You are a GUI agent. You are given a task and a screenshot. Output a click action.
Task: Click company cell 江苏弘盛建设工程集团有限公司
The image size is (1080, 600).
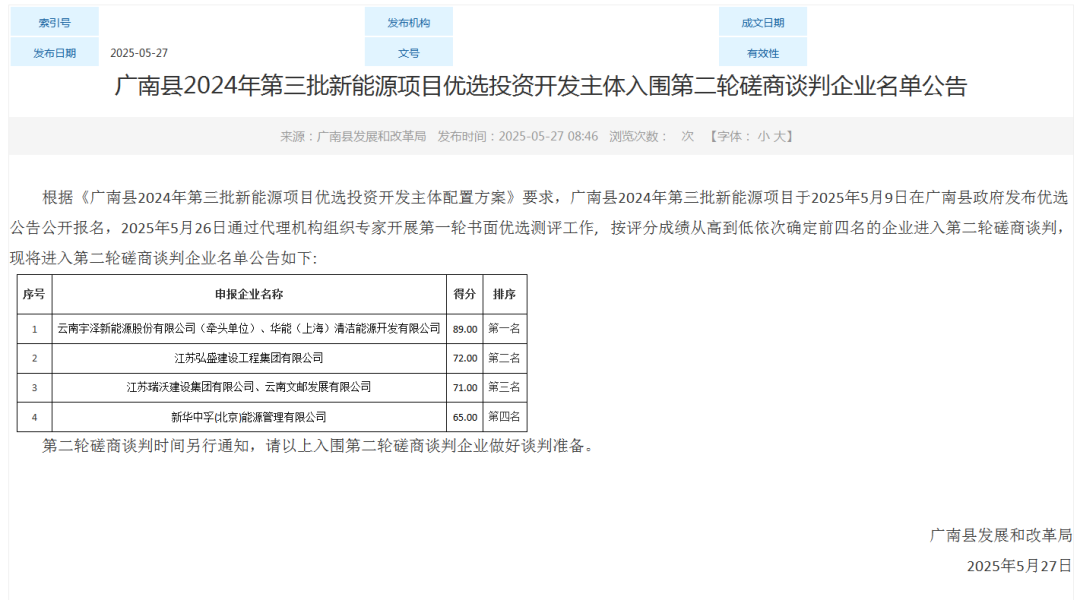(249, 358)
